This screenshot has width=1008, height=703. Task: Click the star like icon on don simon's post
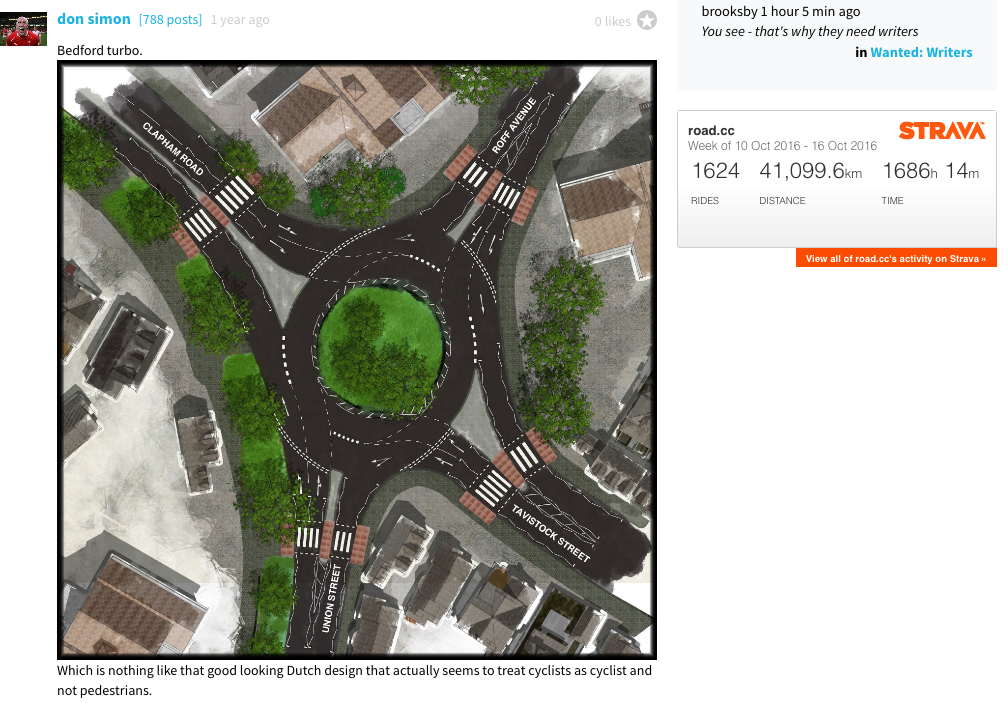(647, 21)
